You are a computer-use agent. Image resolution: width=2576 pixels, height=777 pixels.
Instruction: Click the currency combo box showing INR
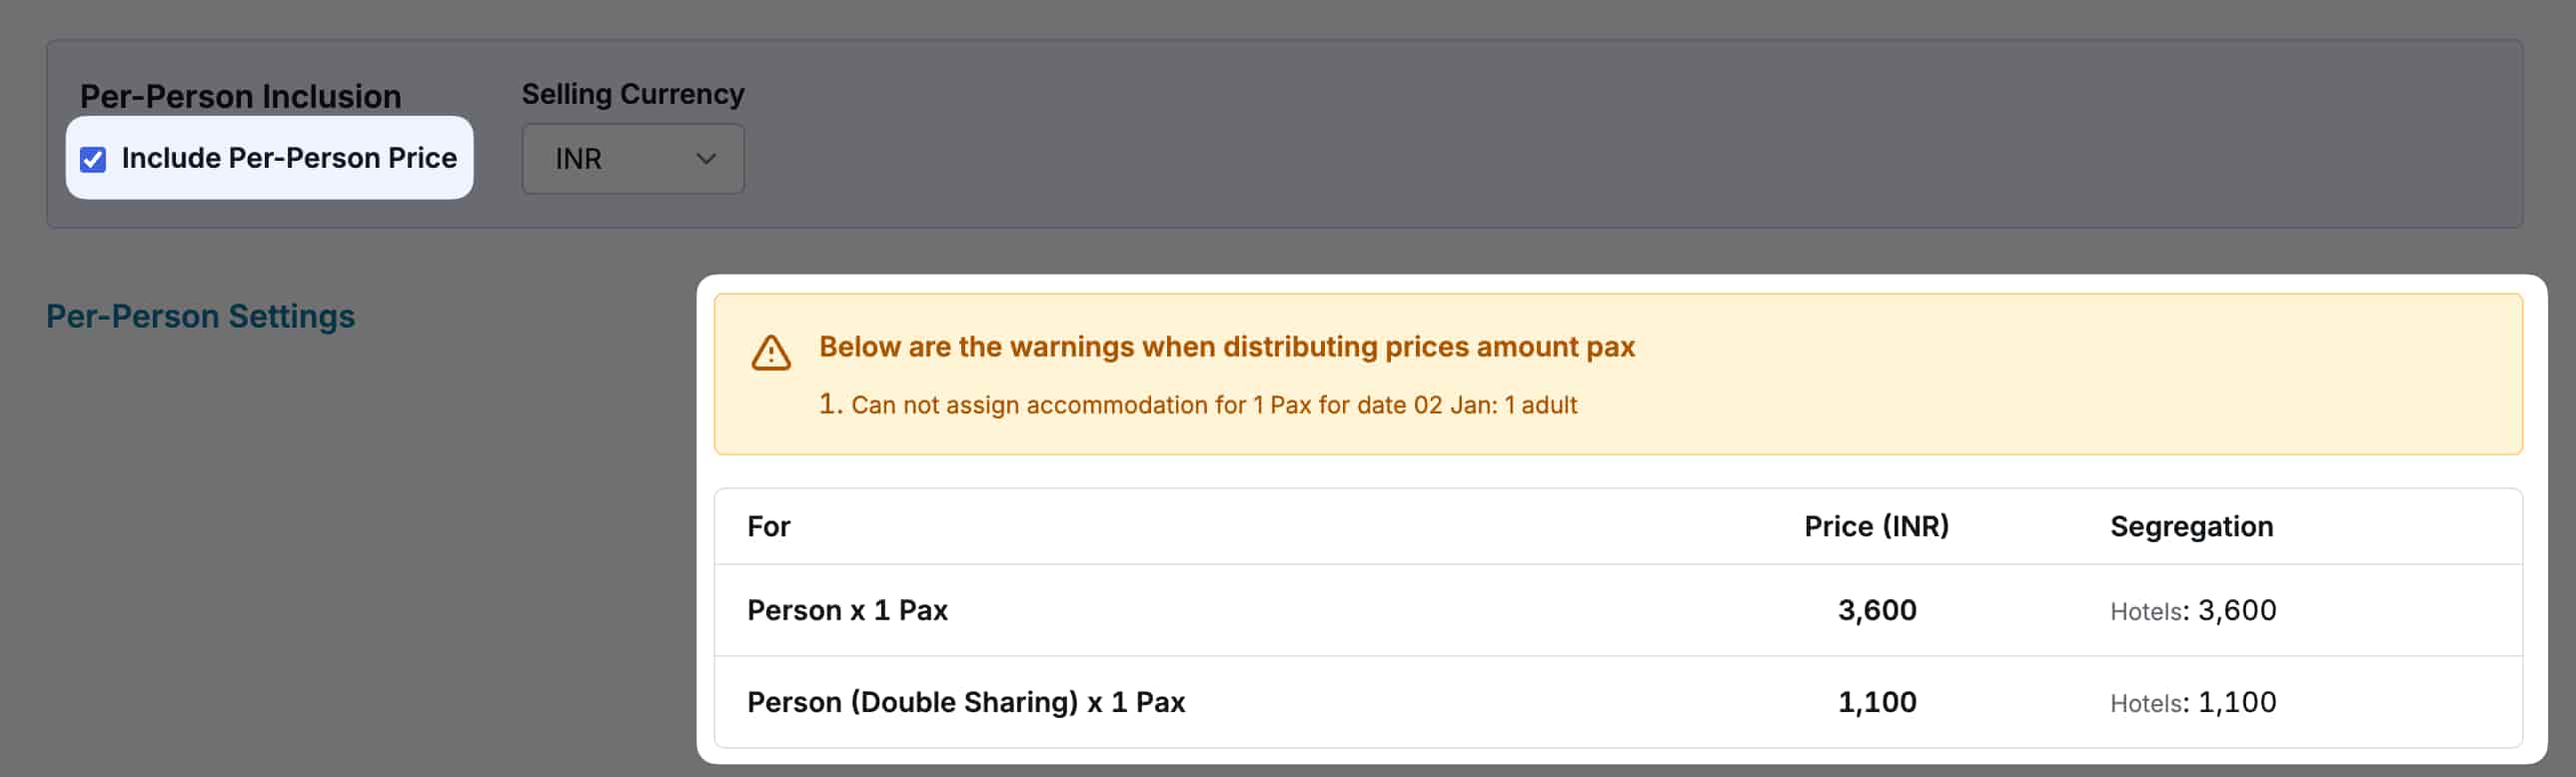pyautogui.click(x=632, y=158)
